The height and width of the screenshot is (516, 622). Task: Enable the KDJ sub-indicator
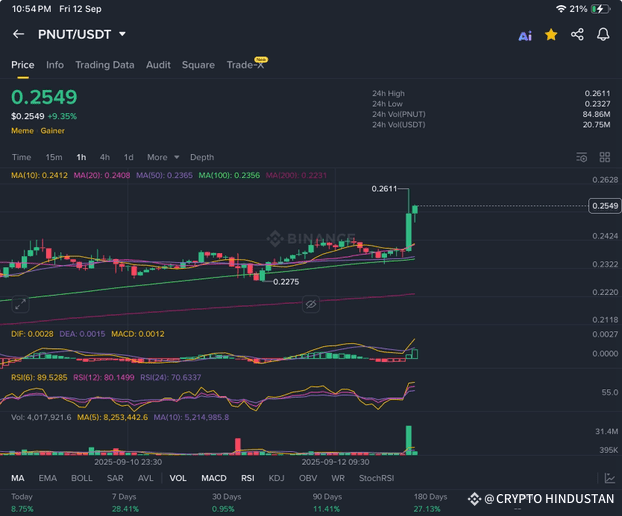click(x=276, y=478)
